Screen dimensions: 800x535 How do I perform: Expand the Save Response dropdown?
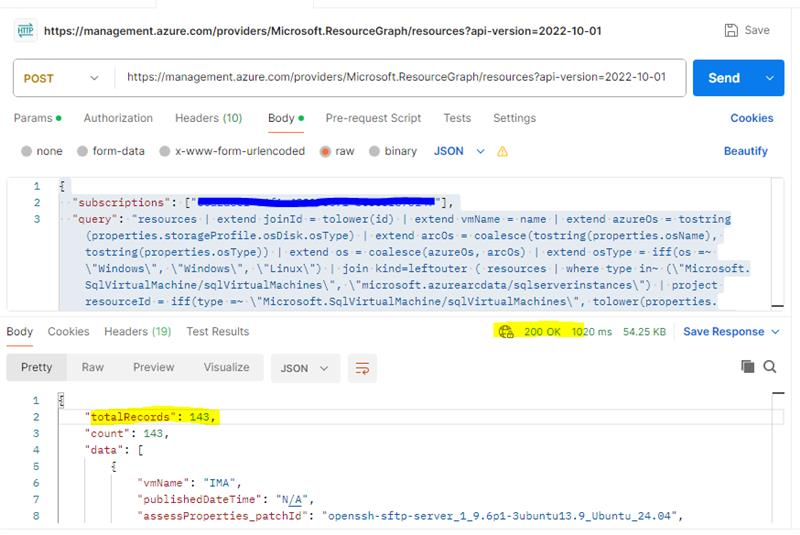[x=776, y=332]
